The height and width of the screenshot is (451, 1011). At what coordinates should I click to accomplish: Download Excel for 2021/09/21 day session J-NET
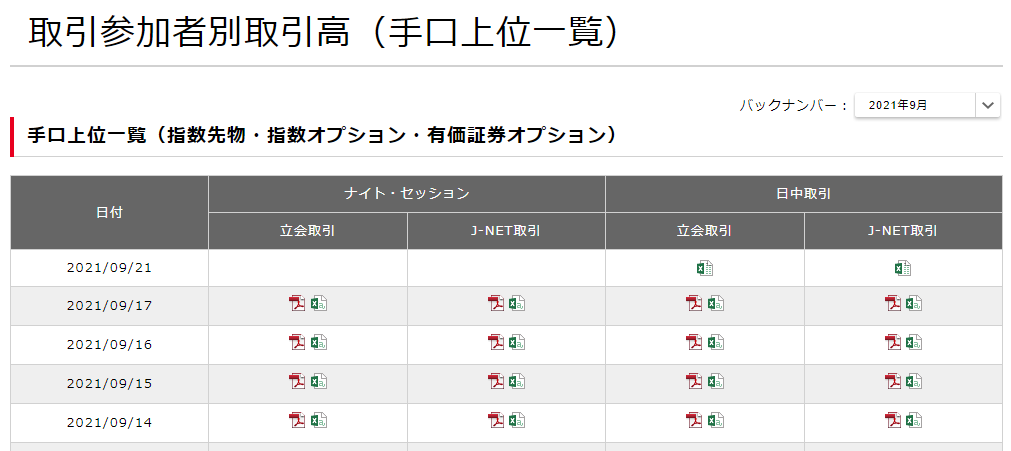(903, 268)
